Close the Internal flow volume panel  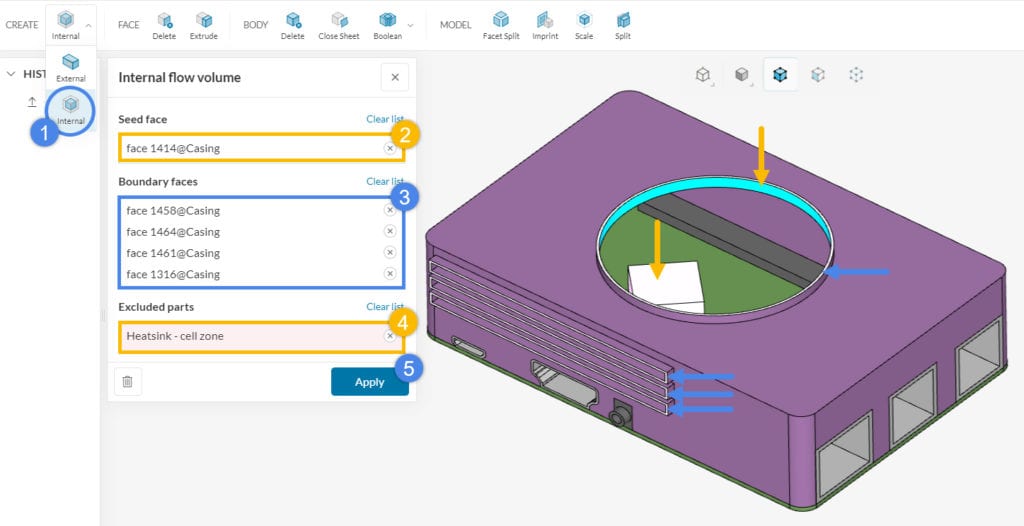coord(395,77)
